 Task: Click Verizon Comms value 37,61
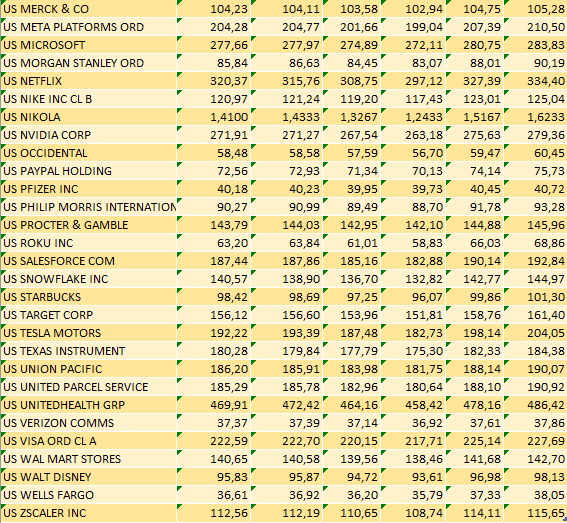click(485, 424)
